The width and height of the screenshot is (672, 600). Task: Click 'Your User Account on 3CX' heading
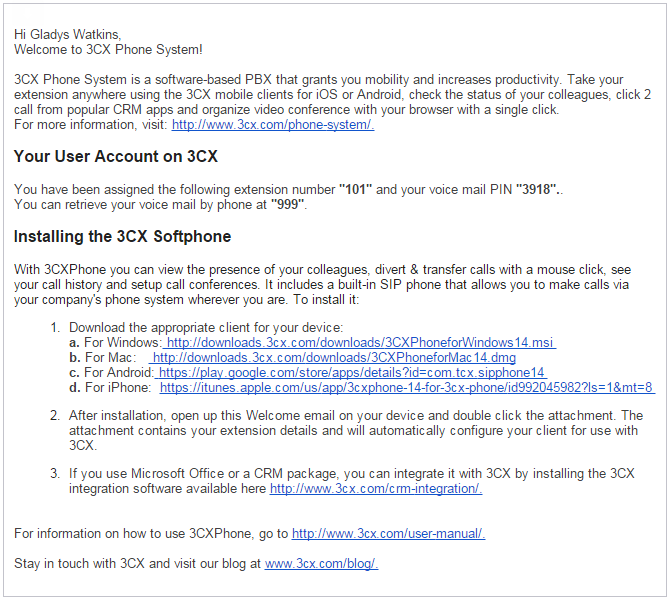tap(116, 156)
